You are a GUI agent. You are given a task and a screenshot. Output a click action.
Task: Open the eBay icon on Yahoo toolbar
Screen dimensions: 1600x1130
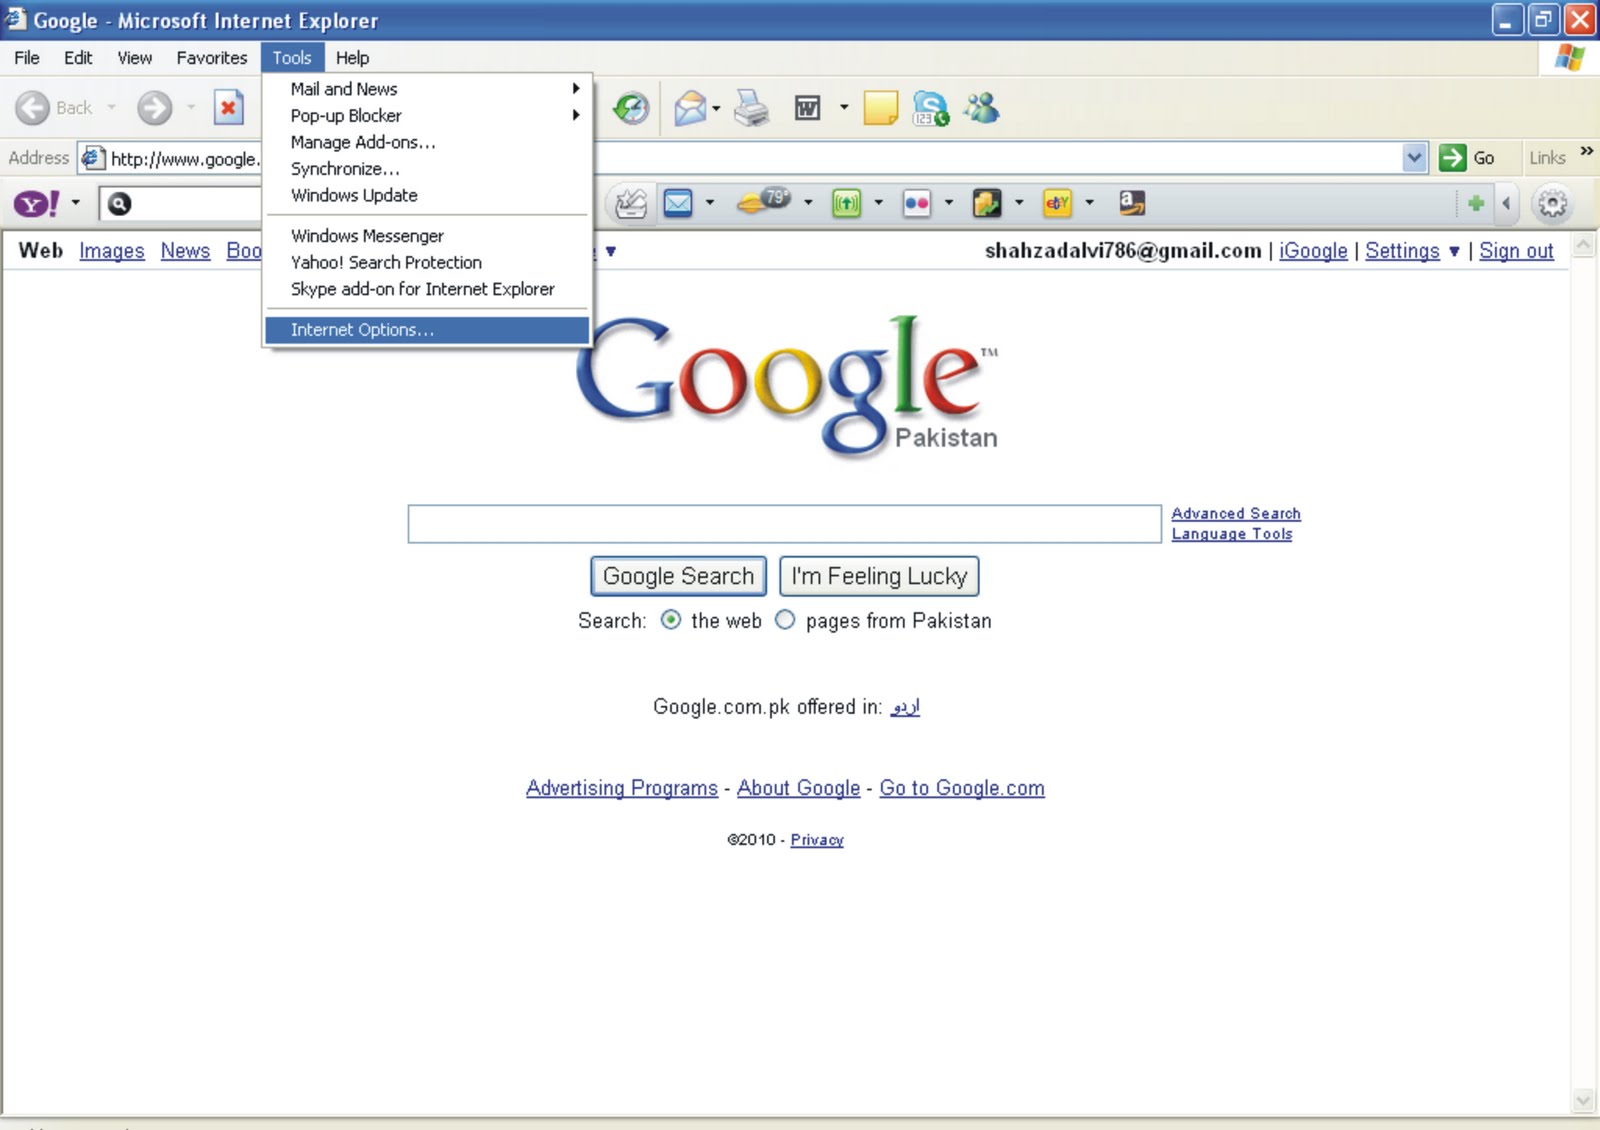pyautogui.click(x=1057, y=204)
